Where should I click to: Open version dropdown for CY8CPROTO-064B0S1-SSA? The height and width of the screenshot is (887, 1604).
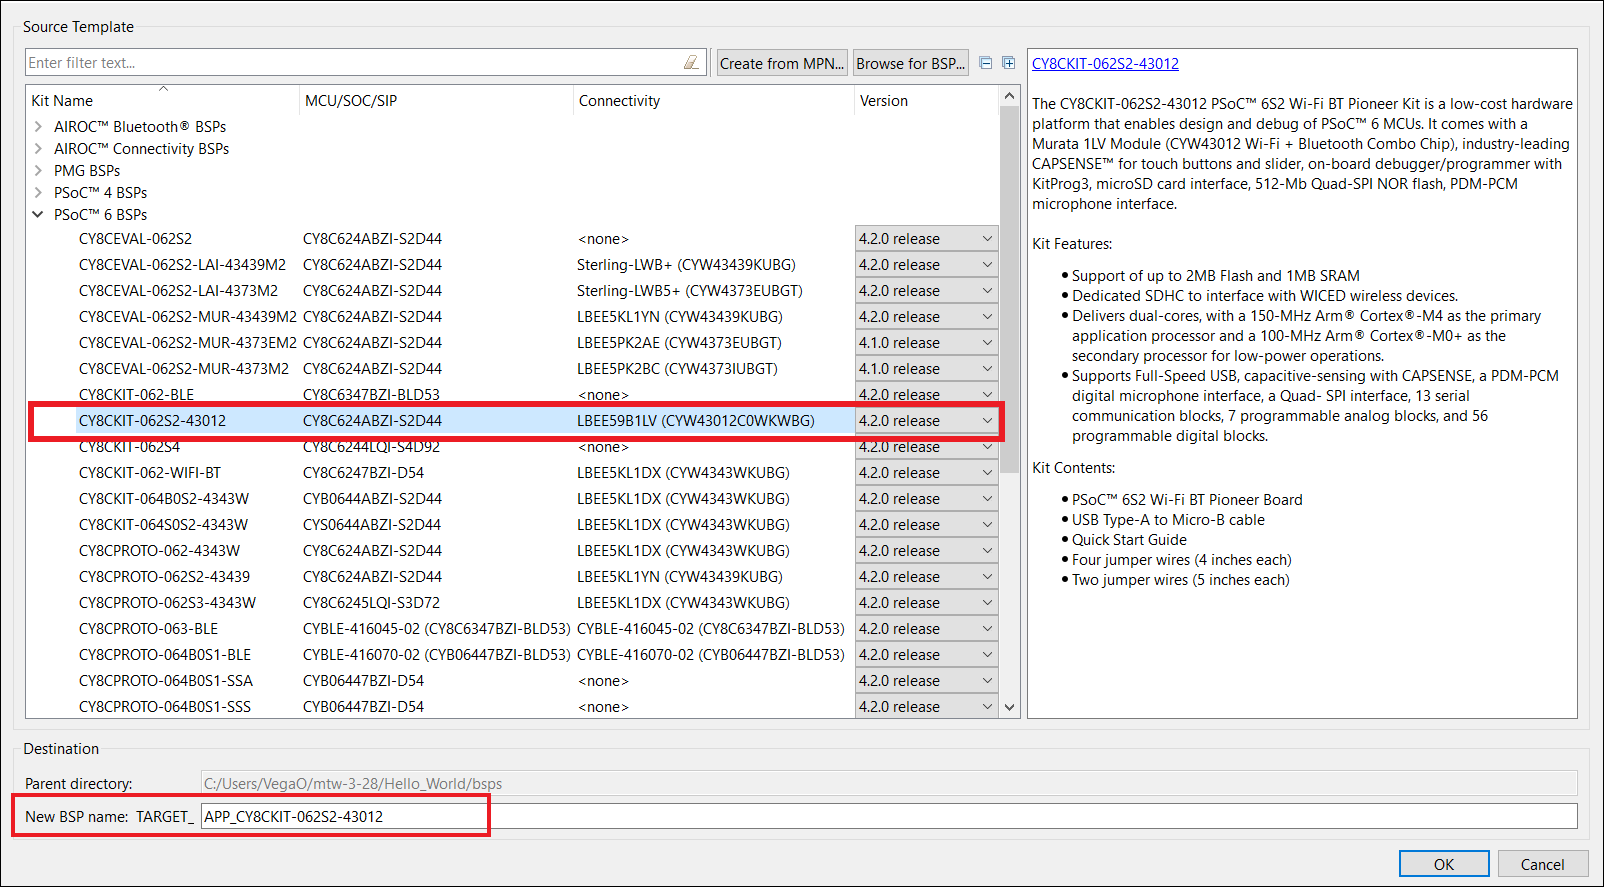[926, 681]
